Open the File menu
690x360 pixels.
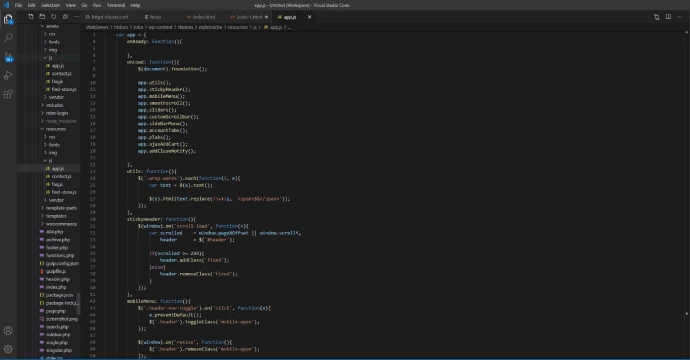[x=18, y=5]
